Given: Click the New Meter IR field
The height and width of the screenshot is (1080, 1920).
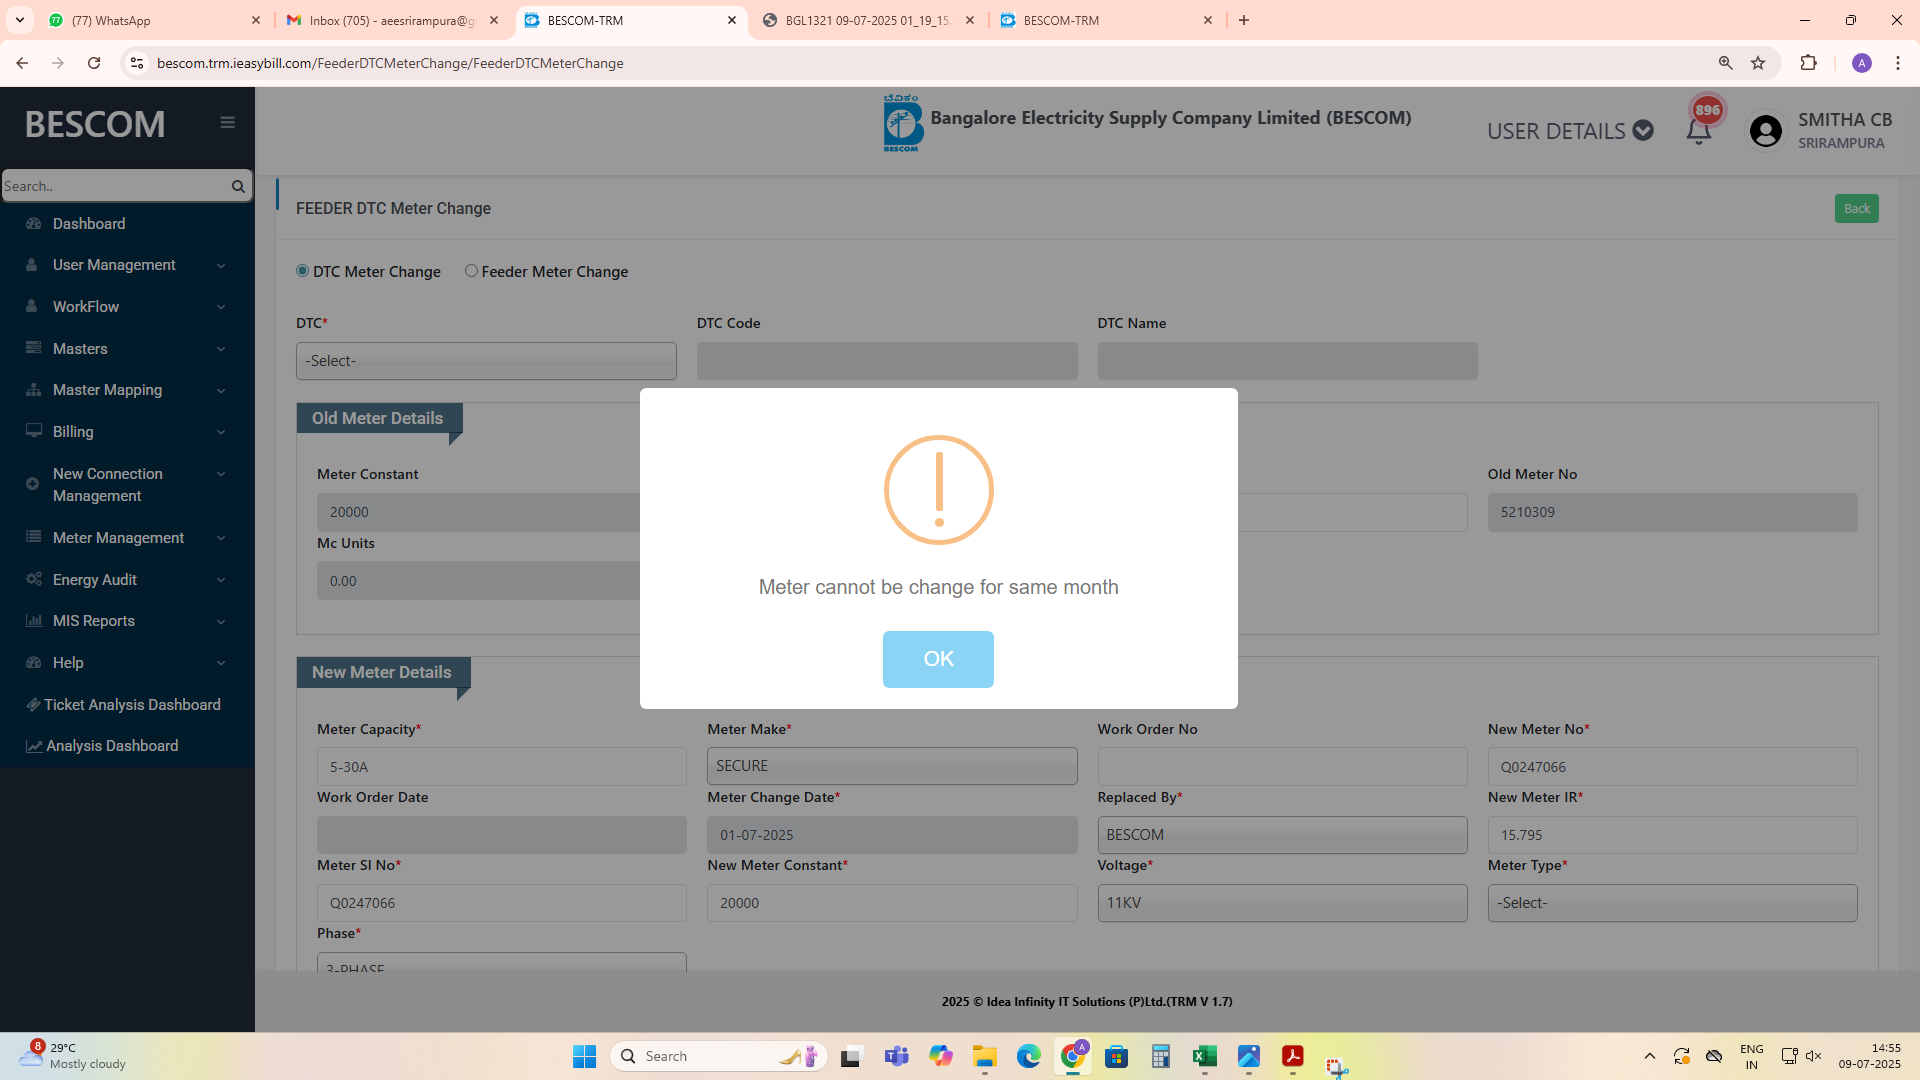Looking at the screenshot, I should 1672,835.
